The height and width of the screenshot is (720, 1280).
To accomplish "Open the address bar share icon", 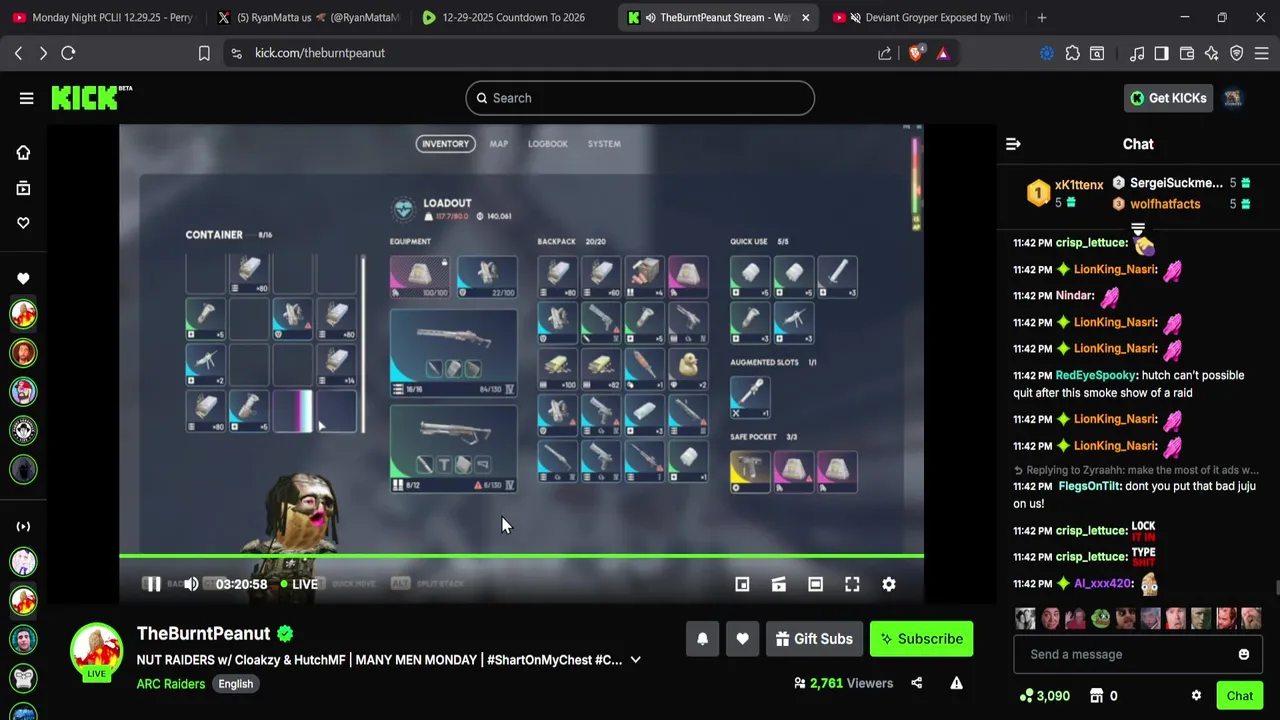I will point(885,53).
